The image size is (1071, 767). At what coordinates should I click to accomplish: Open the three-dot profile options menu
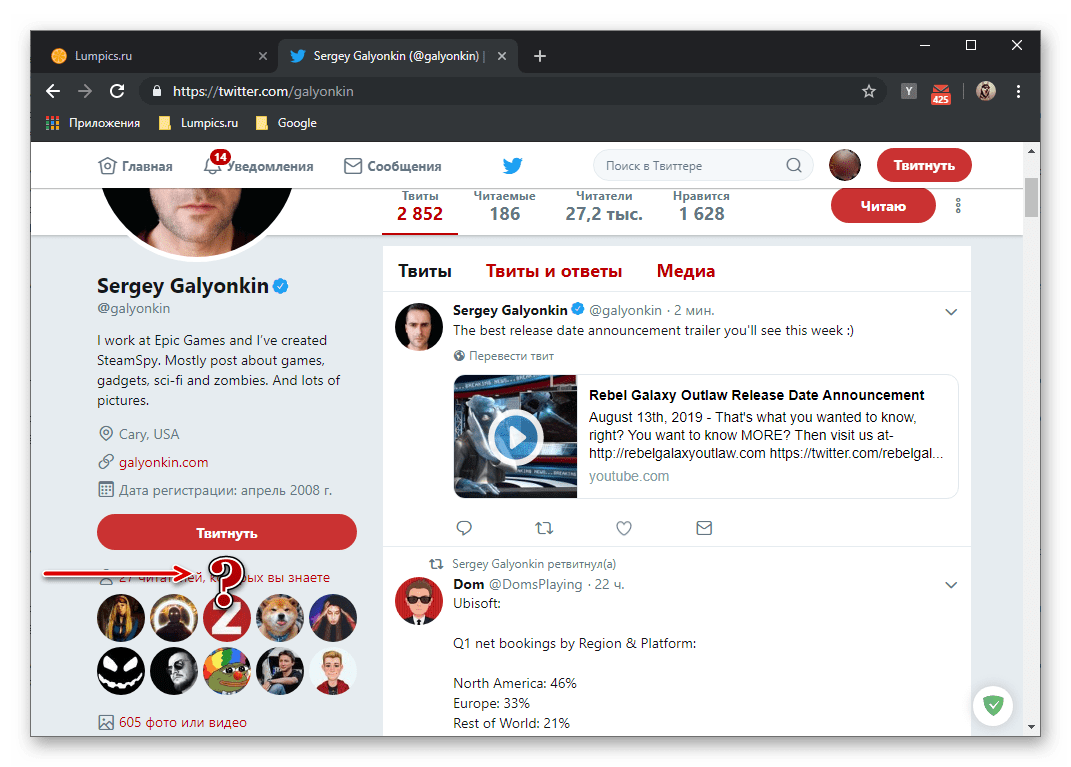coord(958,206)
